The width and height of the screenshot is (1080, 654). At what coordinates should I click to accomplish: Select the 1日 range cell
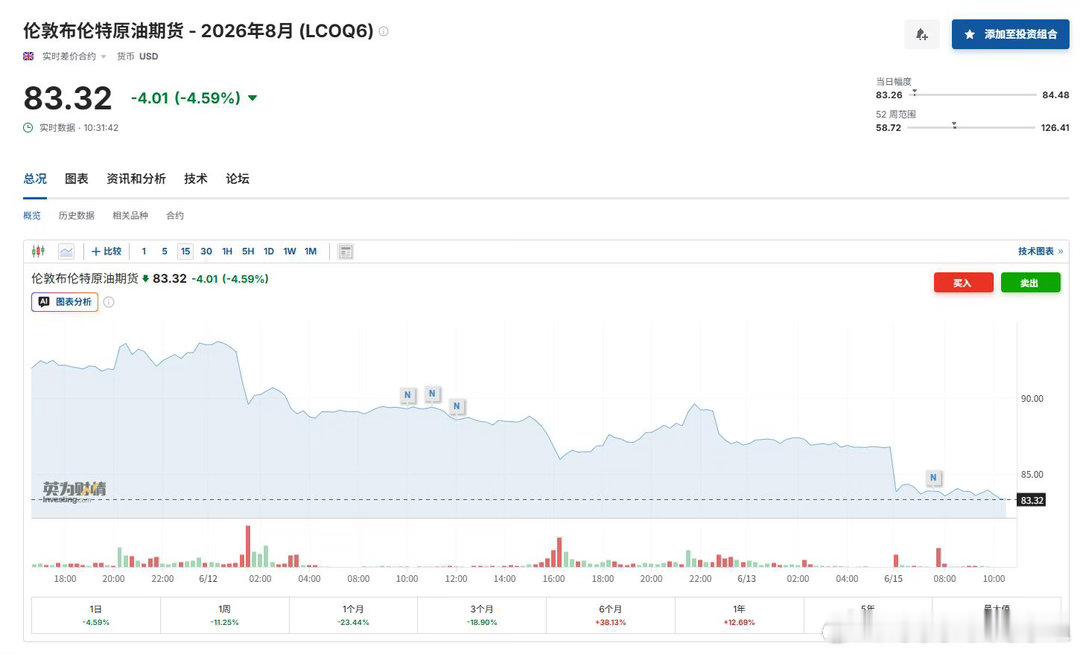pyautogui.click(x=96, y=615)
